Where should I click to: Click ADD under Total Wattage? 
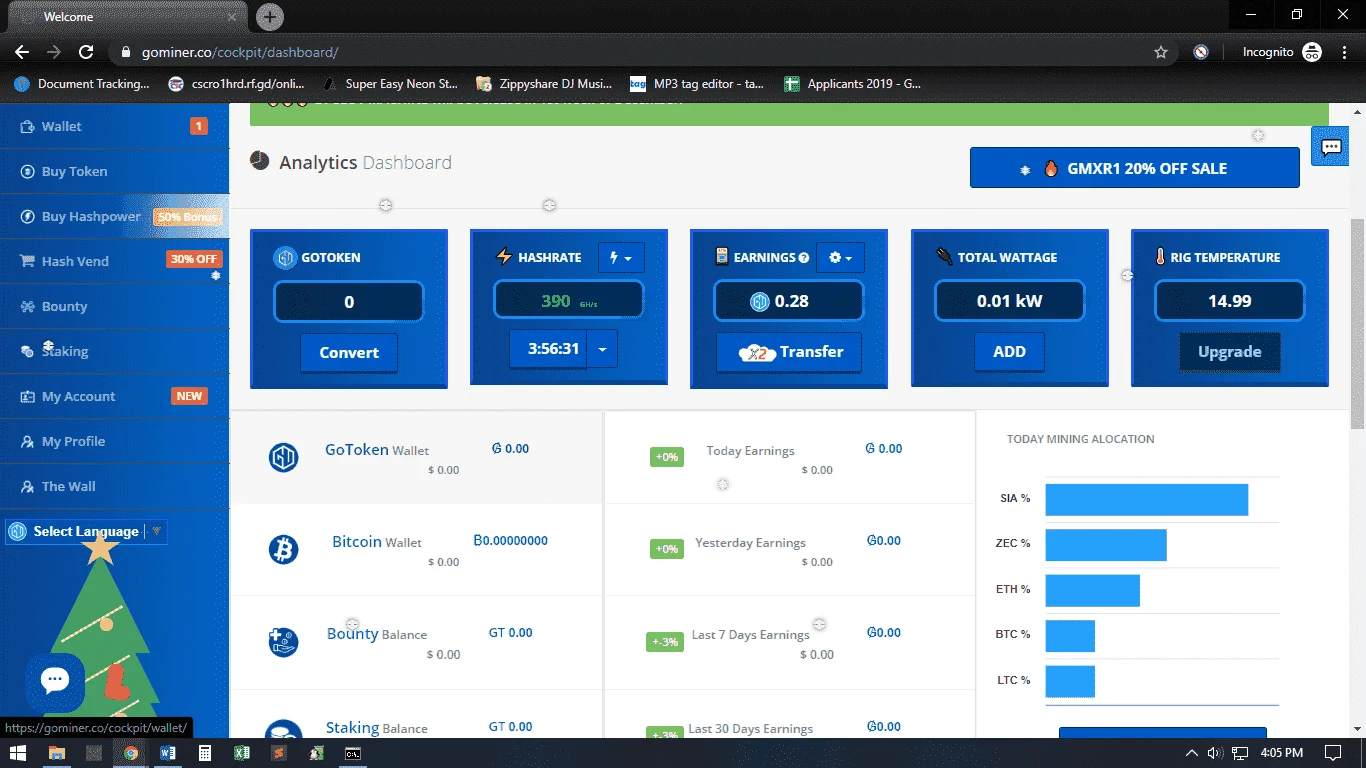1009,352
